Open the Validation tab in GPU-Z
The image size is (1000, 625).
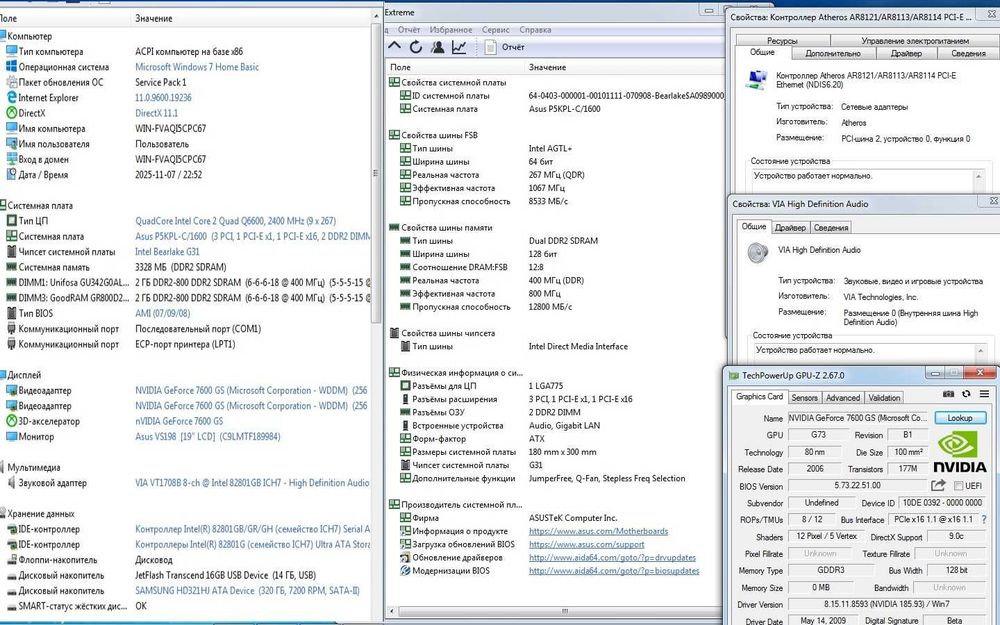[884, 398]
